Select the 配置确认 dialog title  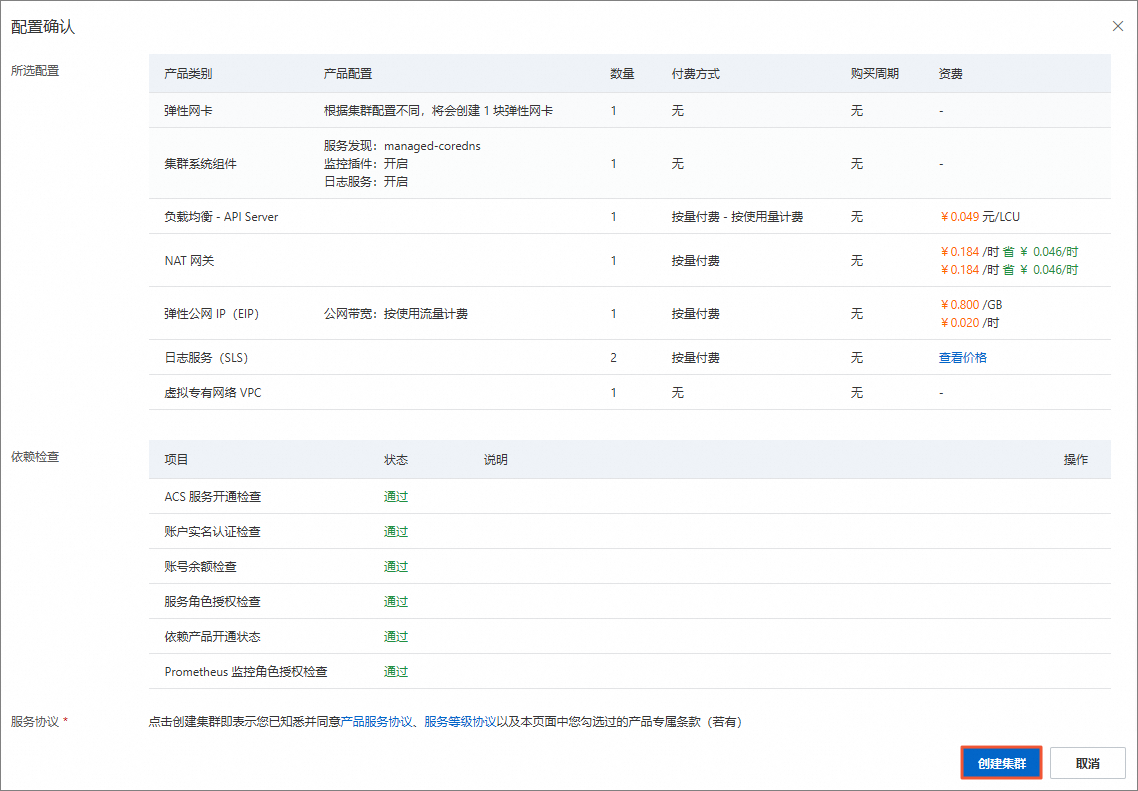[43, 27]
